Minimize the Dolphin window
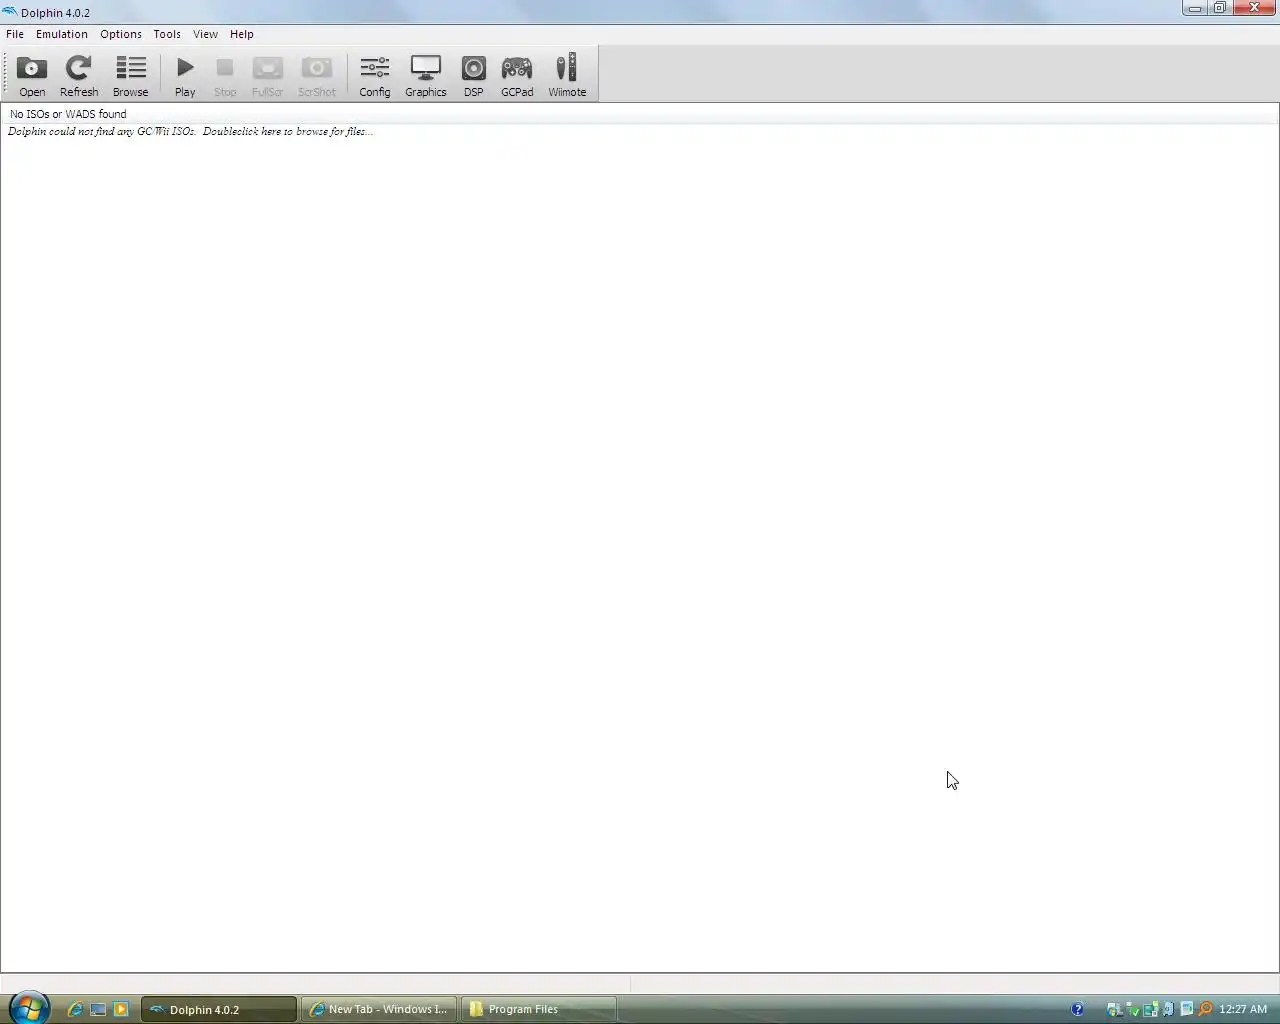This screenshot has width=1280, height=1024. tap(1195, 8)
